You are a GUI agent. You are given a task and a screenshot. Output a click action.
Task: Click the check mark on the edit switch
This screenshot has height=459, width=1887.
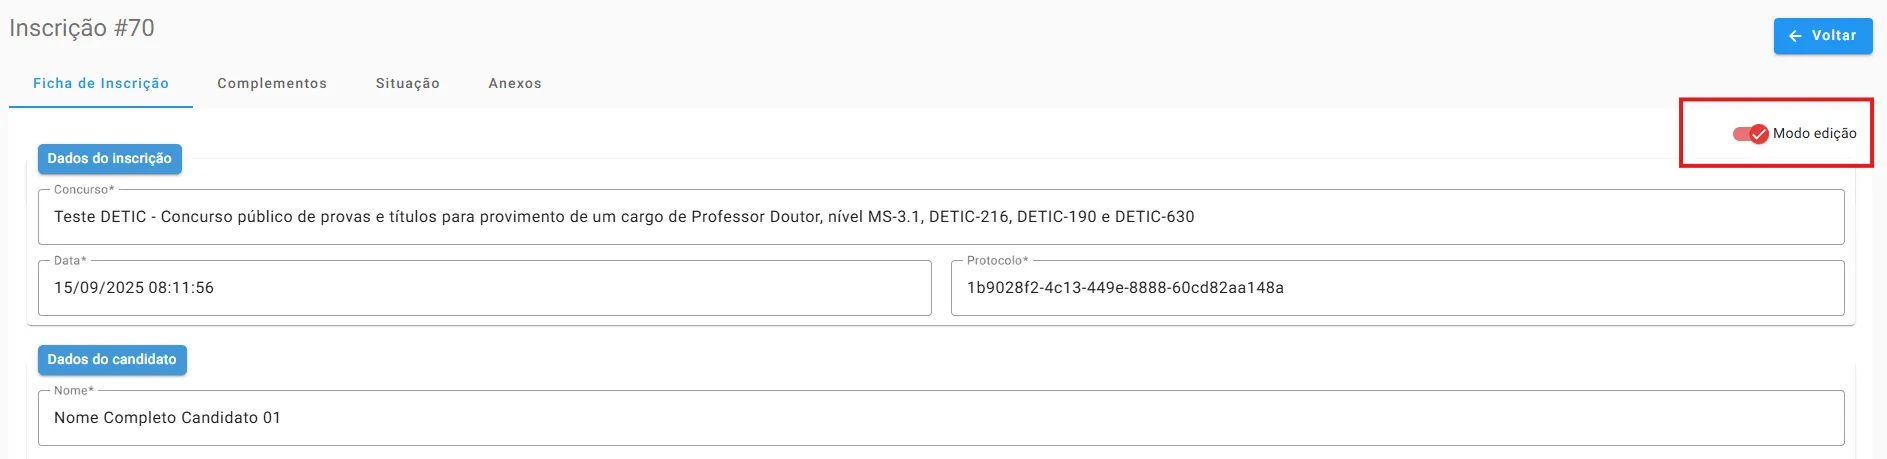[1759, 134]
